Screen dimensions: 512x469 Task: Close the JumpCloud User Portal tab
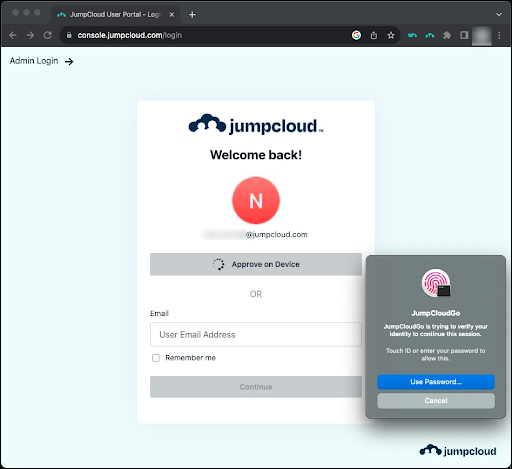tap(172, 15)
